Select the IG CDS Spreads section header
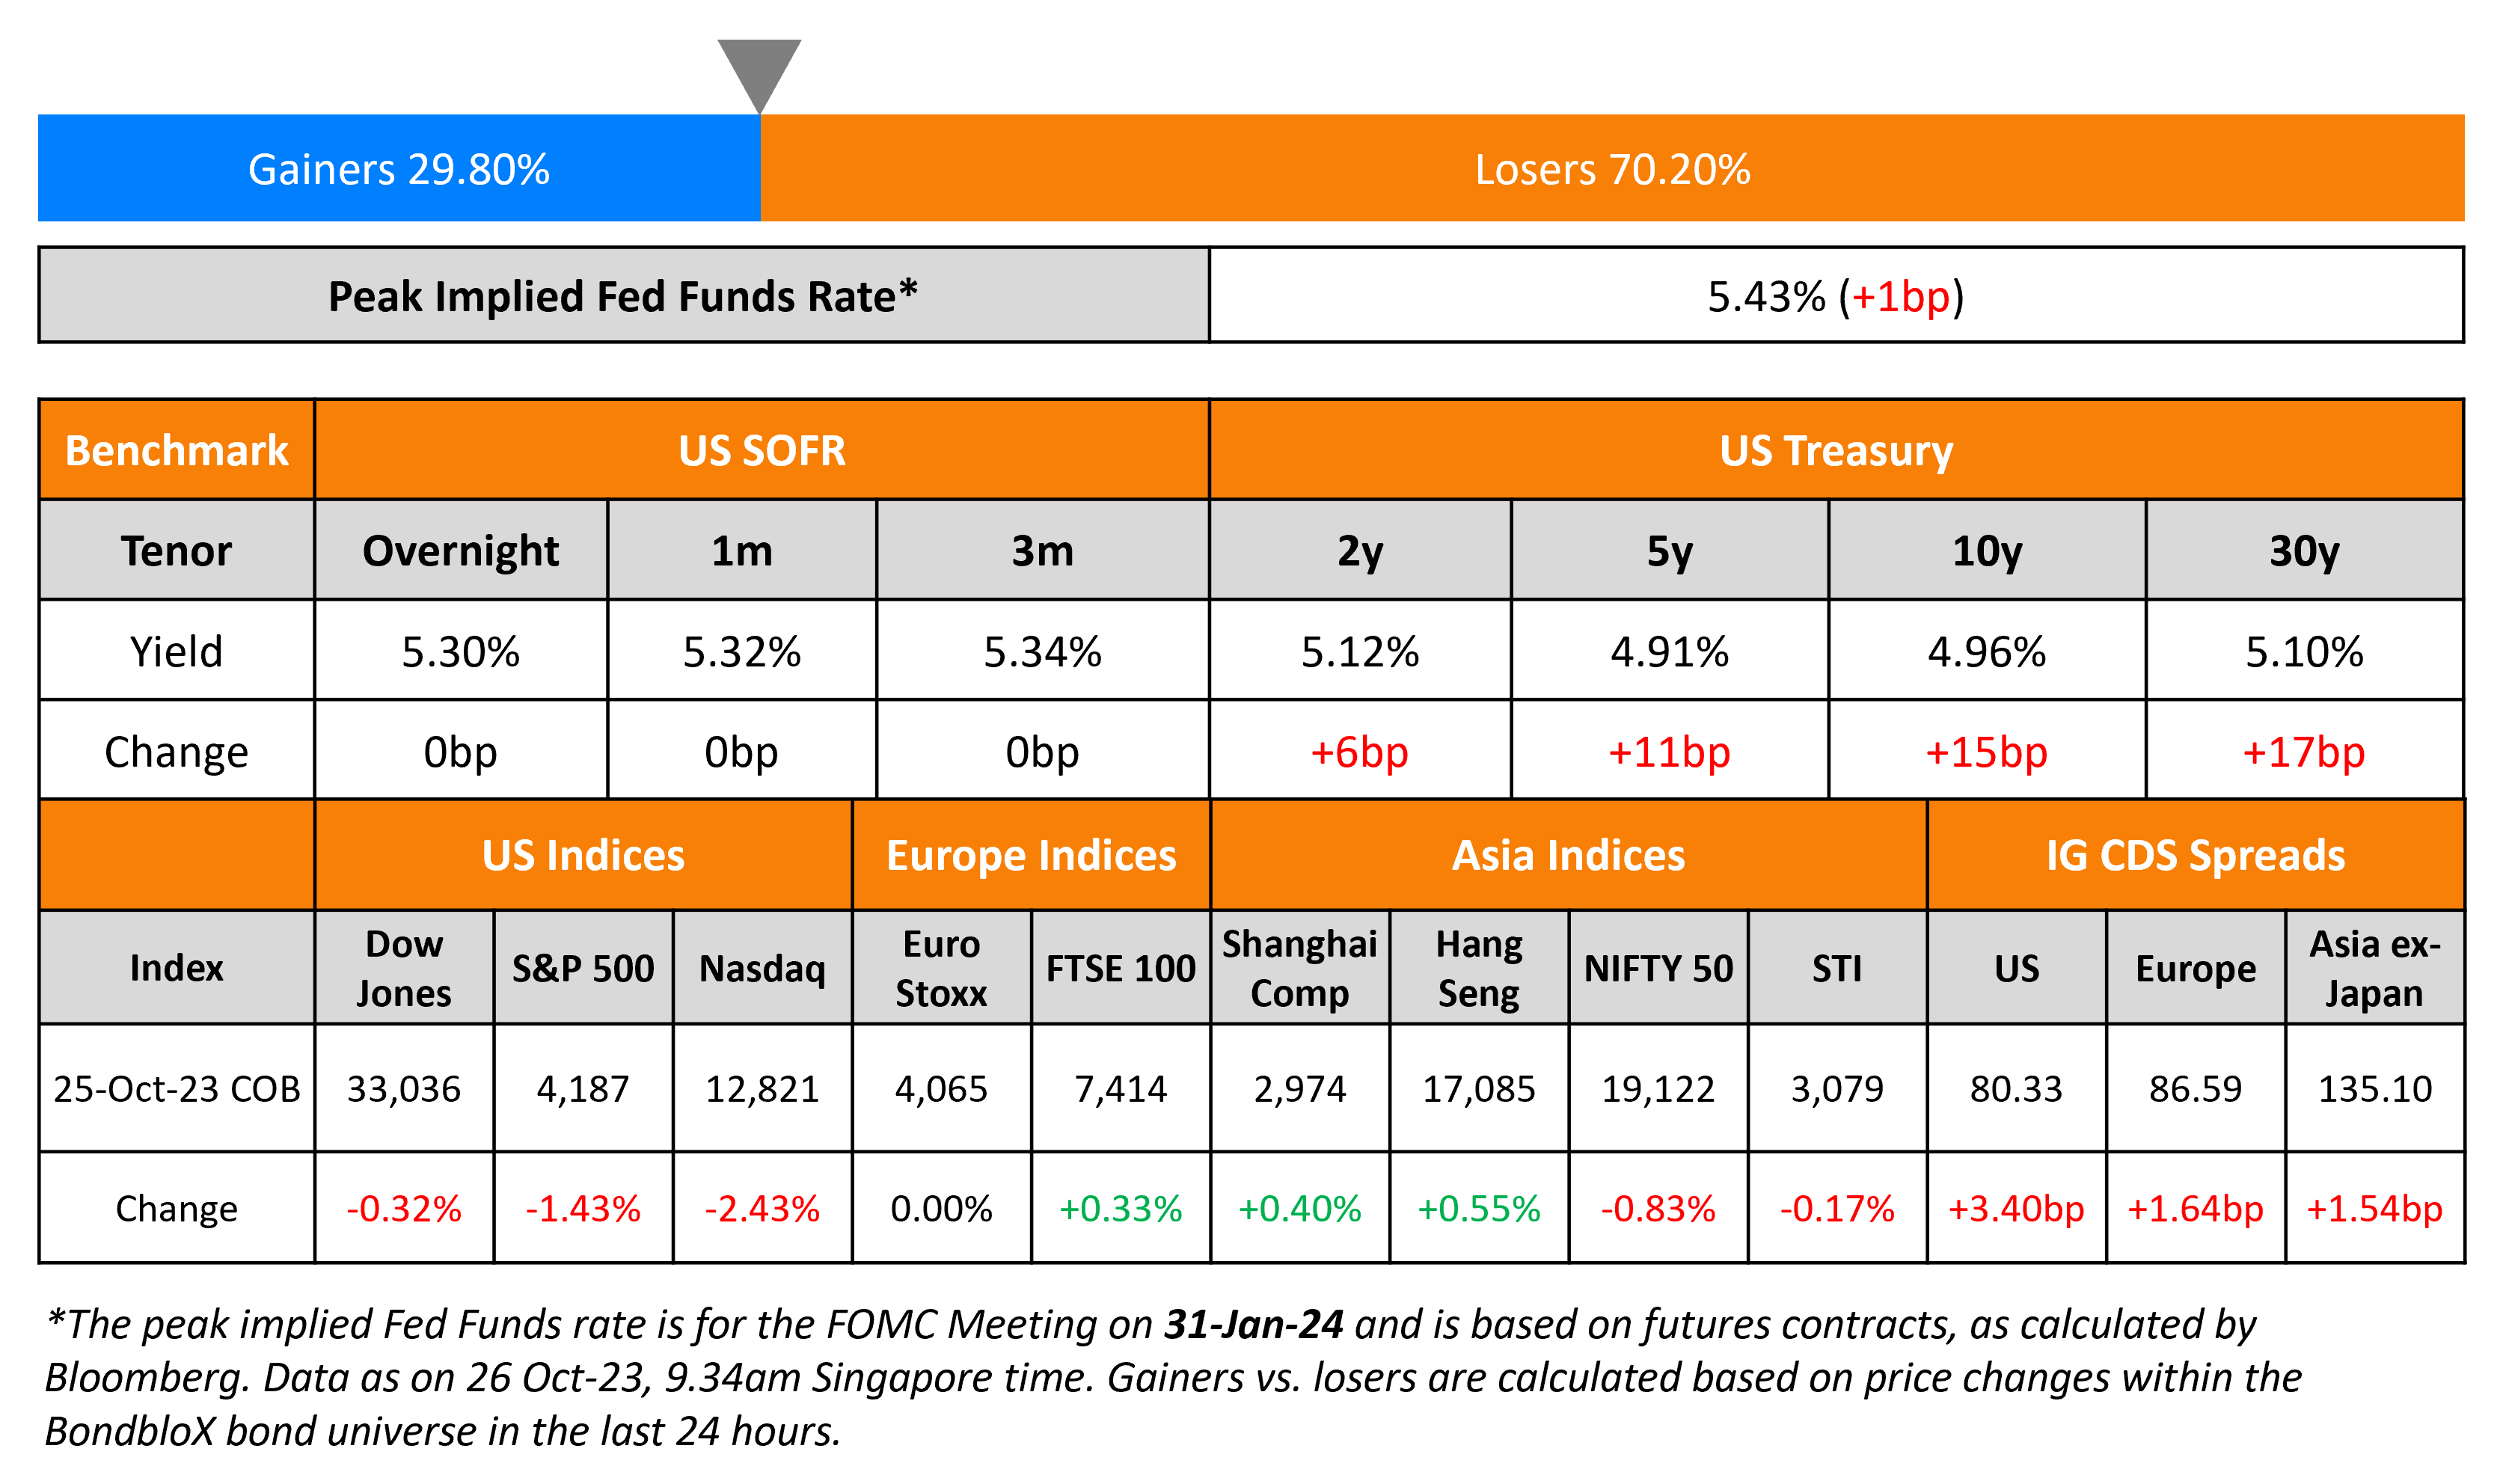This screenshot has height=1484, width=2503. (2195, 856)
